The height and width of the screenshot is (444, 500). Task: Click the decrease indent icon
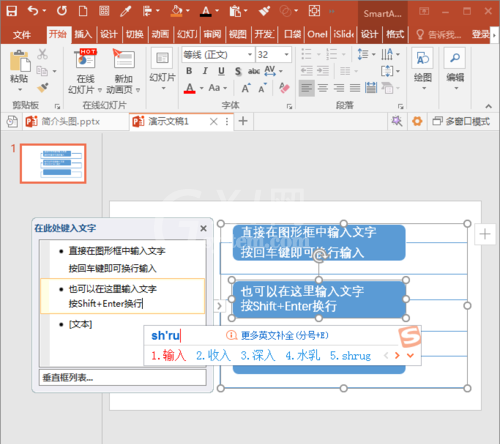click(x=306, y=71)
